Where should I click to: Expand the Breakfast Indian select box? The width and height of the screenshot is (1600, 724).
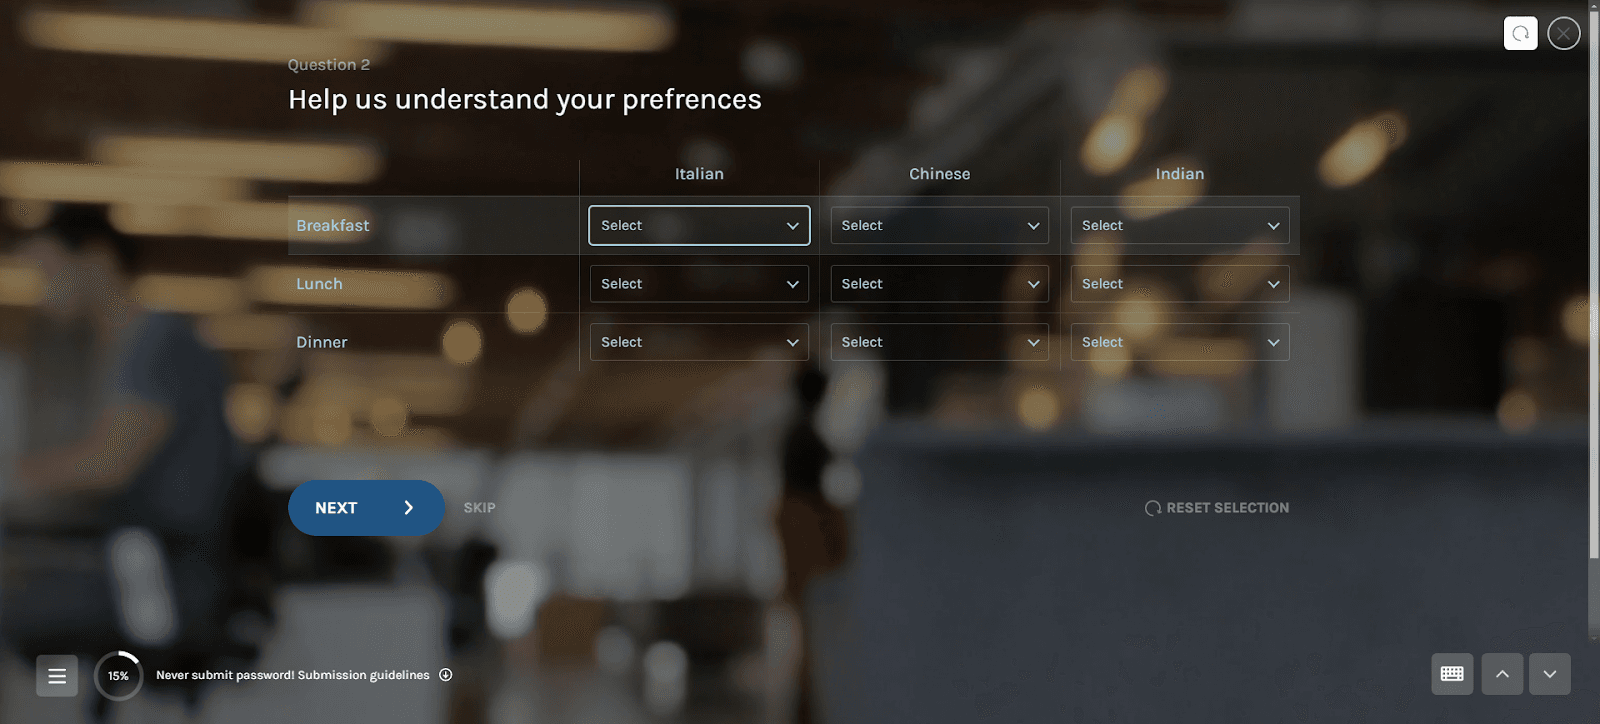(x=1179, y=226)
